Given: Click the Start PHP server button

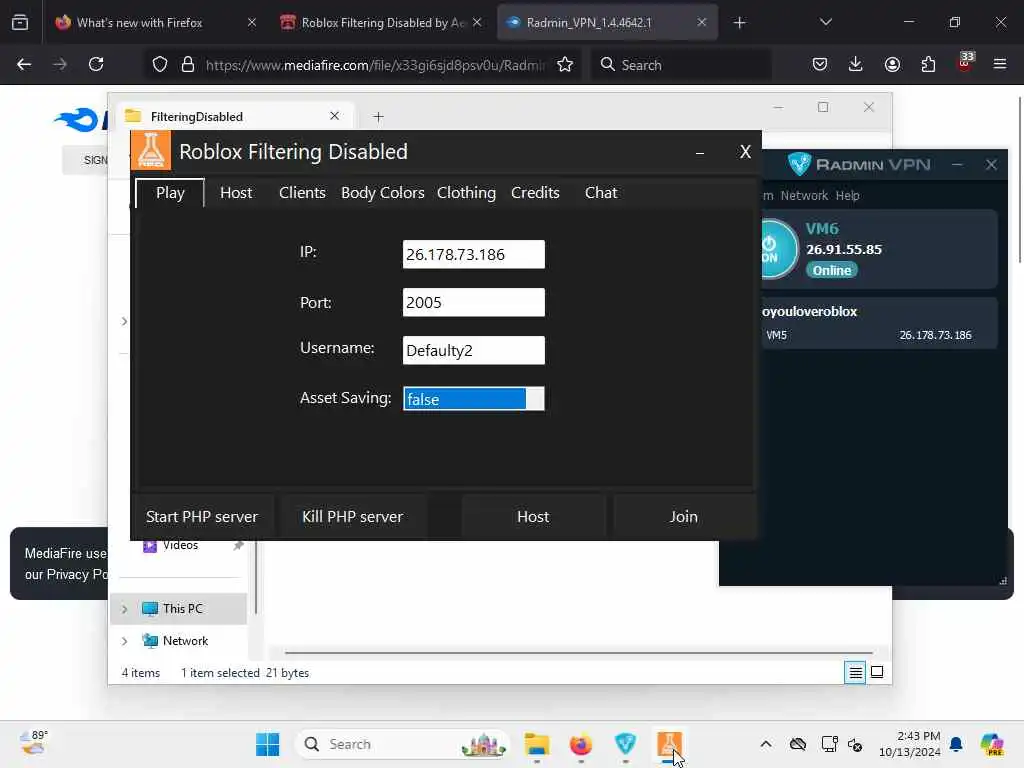Looking at the screenshot, I should point(202,517).
